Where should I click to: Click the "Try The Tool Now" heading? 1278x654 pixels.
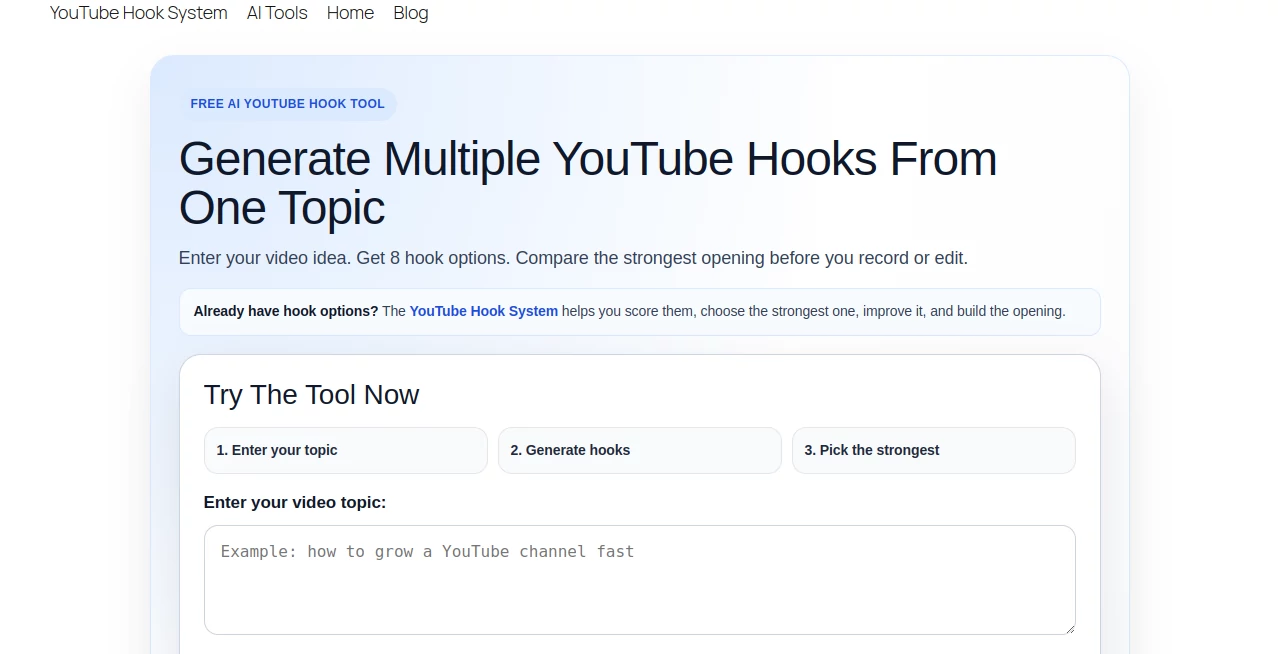311,395
